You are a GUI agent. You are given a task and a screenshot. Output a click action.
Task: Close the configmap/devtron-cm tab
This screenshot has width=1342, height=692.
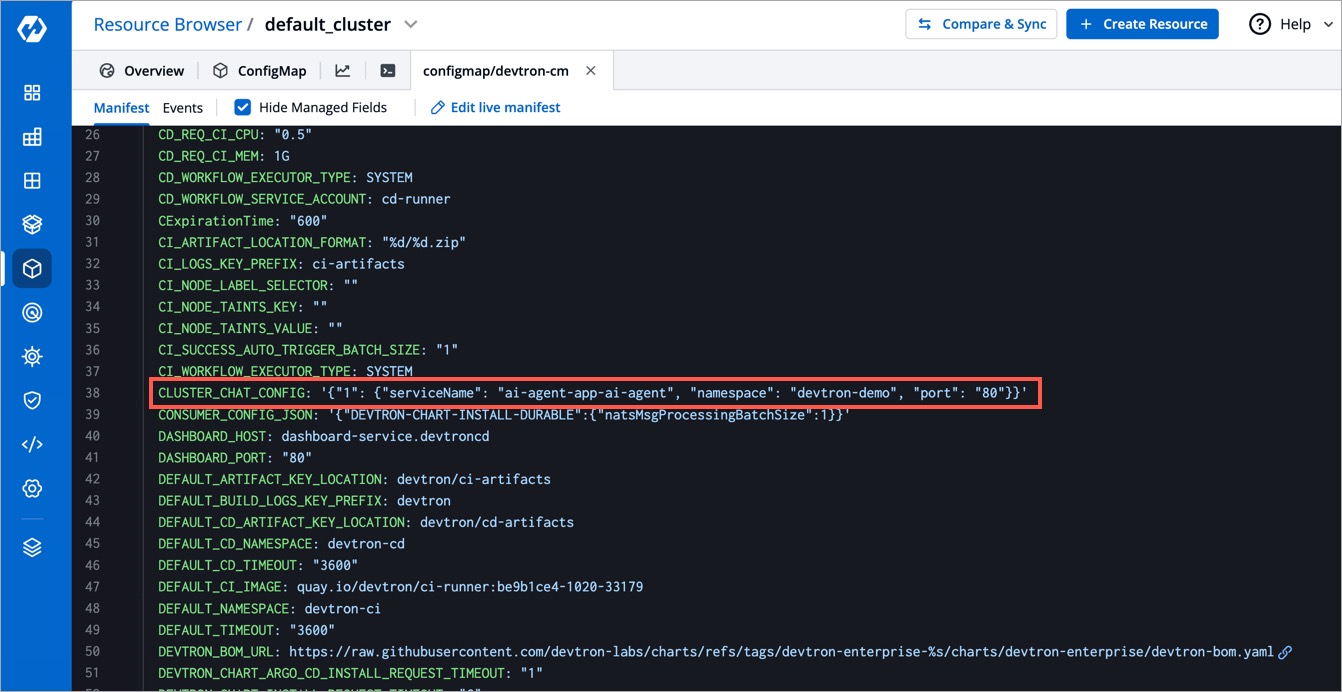[x=591, y=71]
